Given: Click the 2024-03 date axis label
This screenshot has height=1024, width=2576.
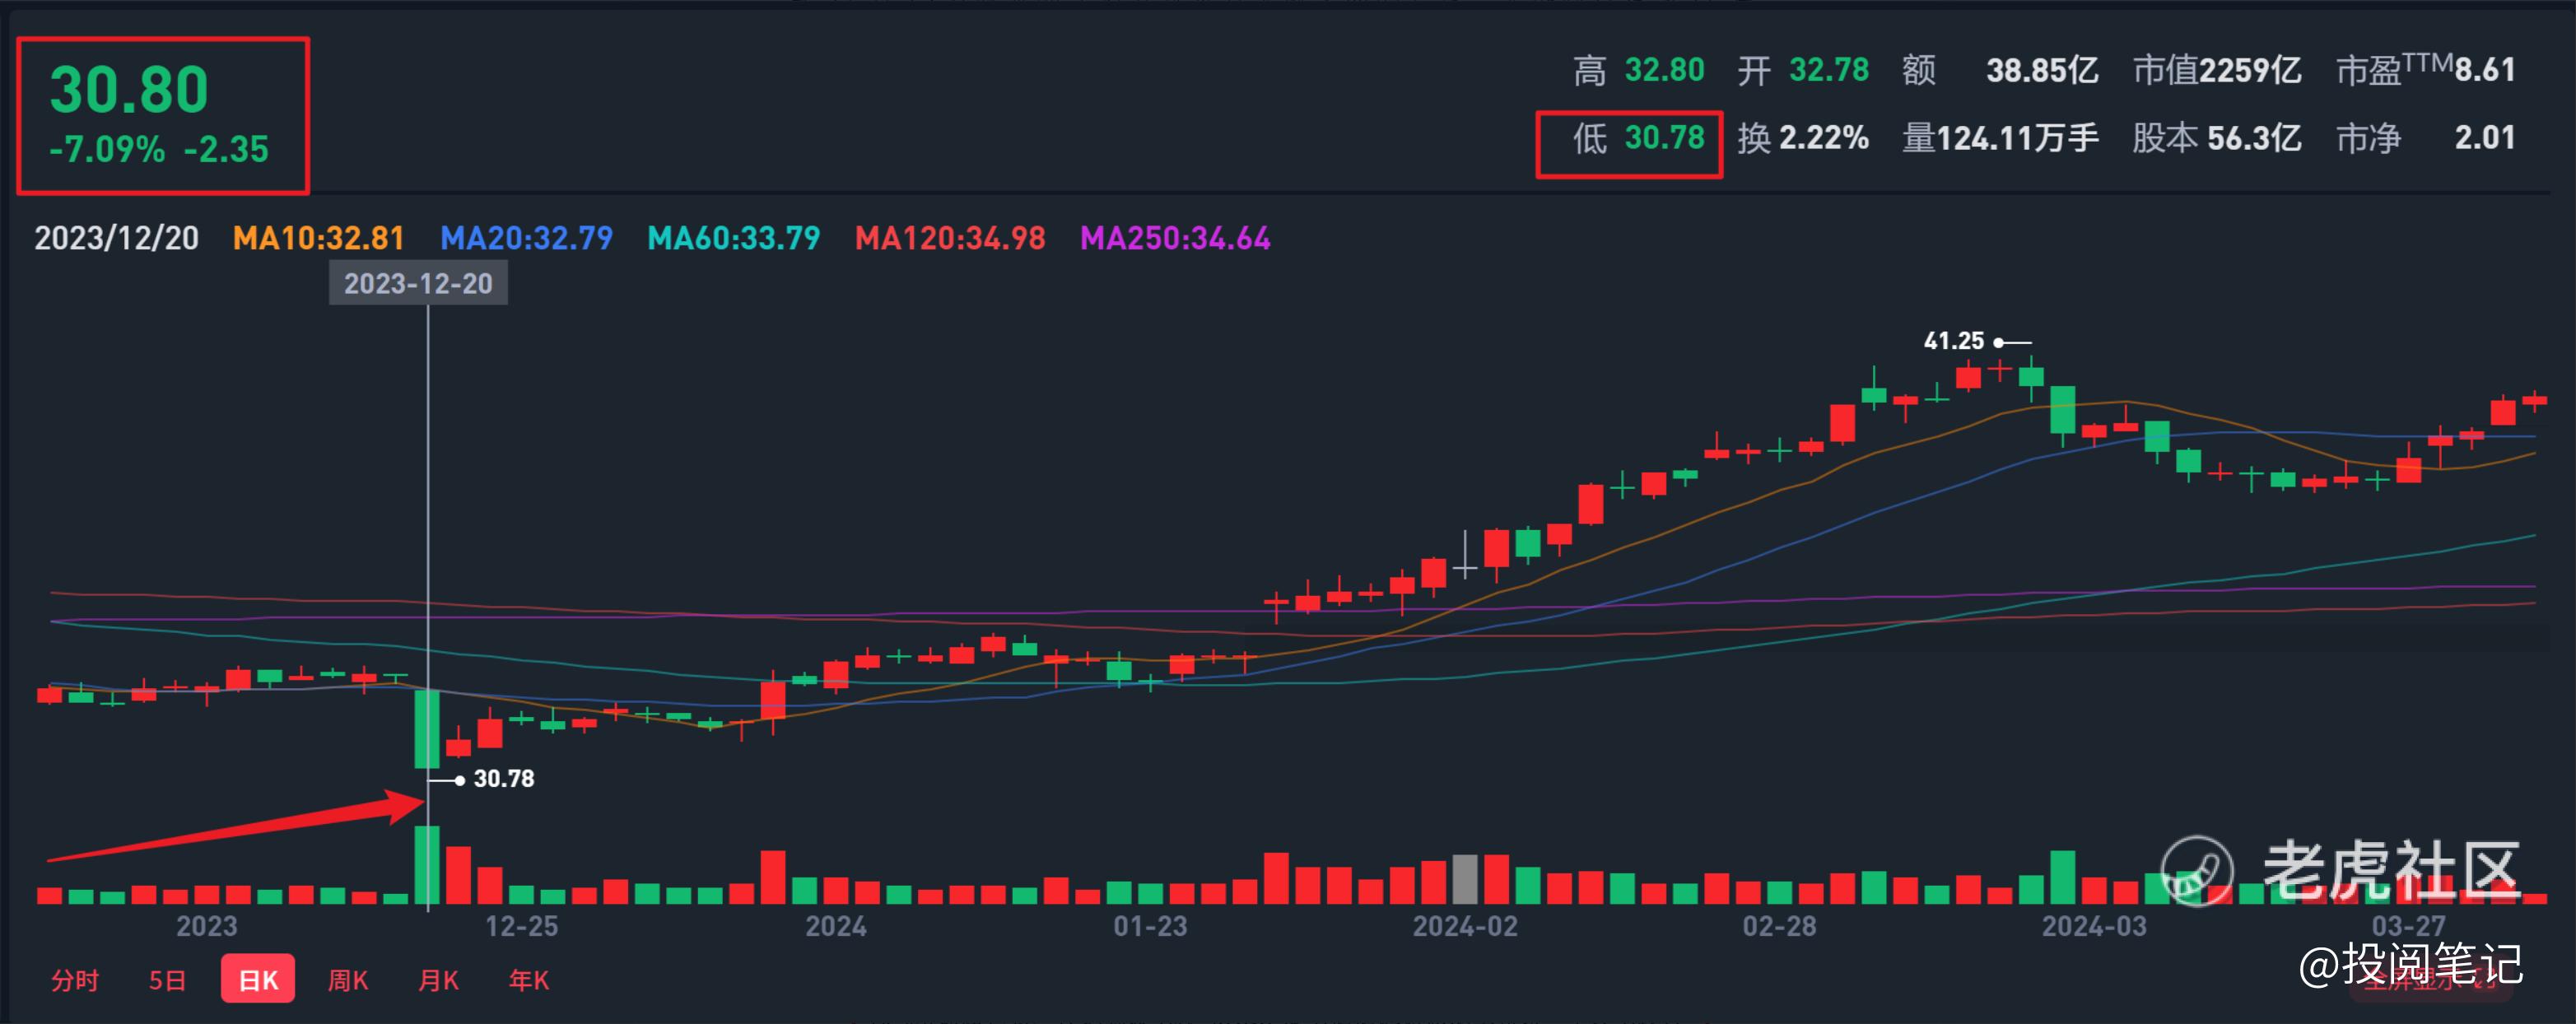Looking at the screenshot, I should 2094,927.
